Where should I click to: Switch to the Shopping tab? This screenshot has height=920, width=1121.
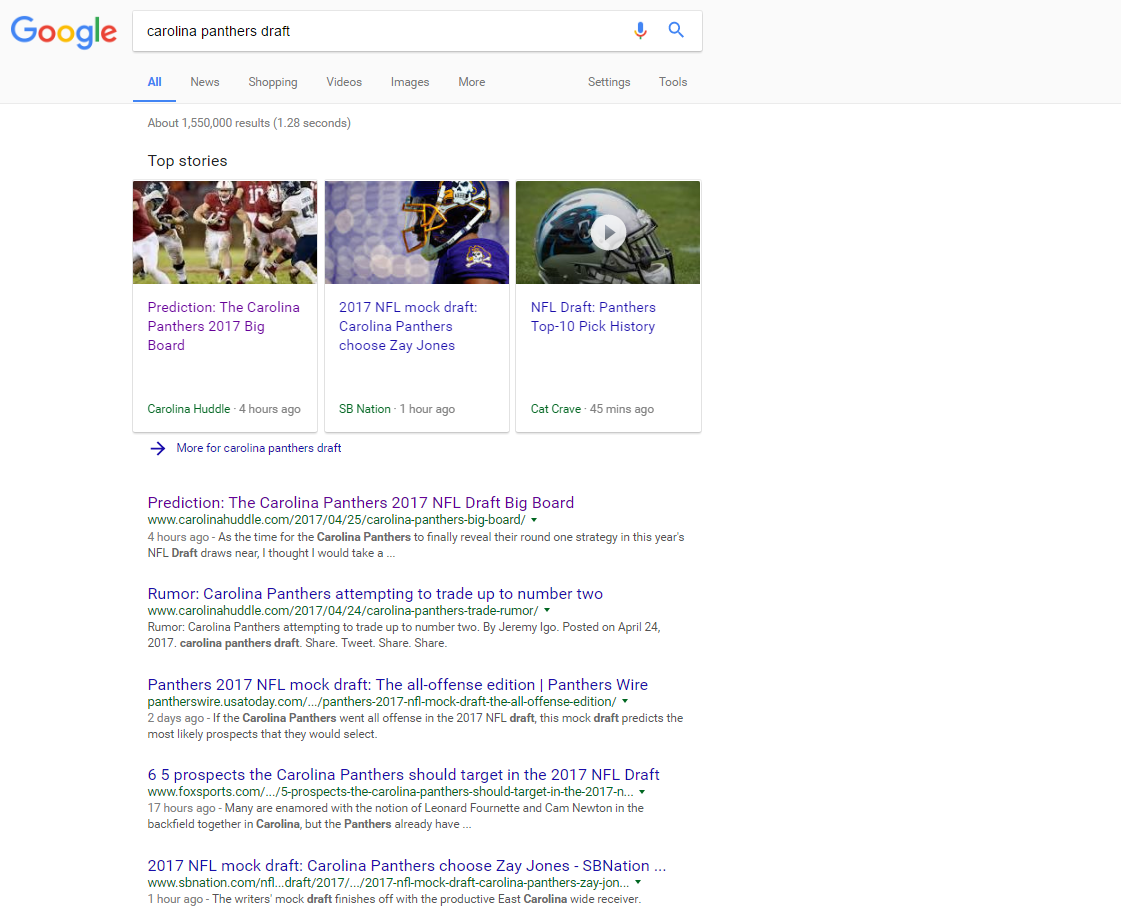click(x=272, y=82)
